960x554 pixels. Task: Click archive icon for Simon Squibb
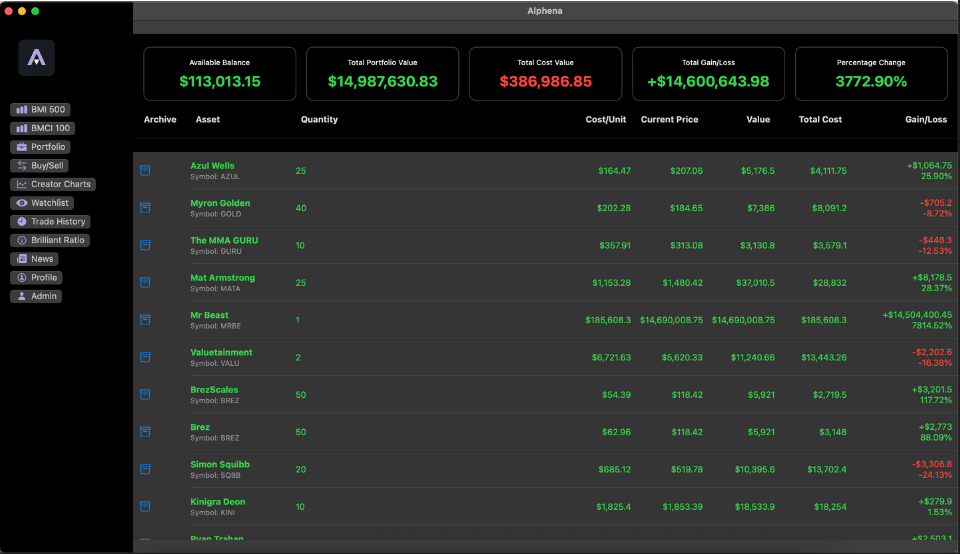coord(145,469)
